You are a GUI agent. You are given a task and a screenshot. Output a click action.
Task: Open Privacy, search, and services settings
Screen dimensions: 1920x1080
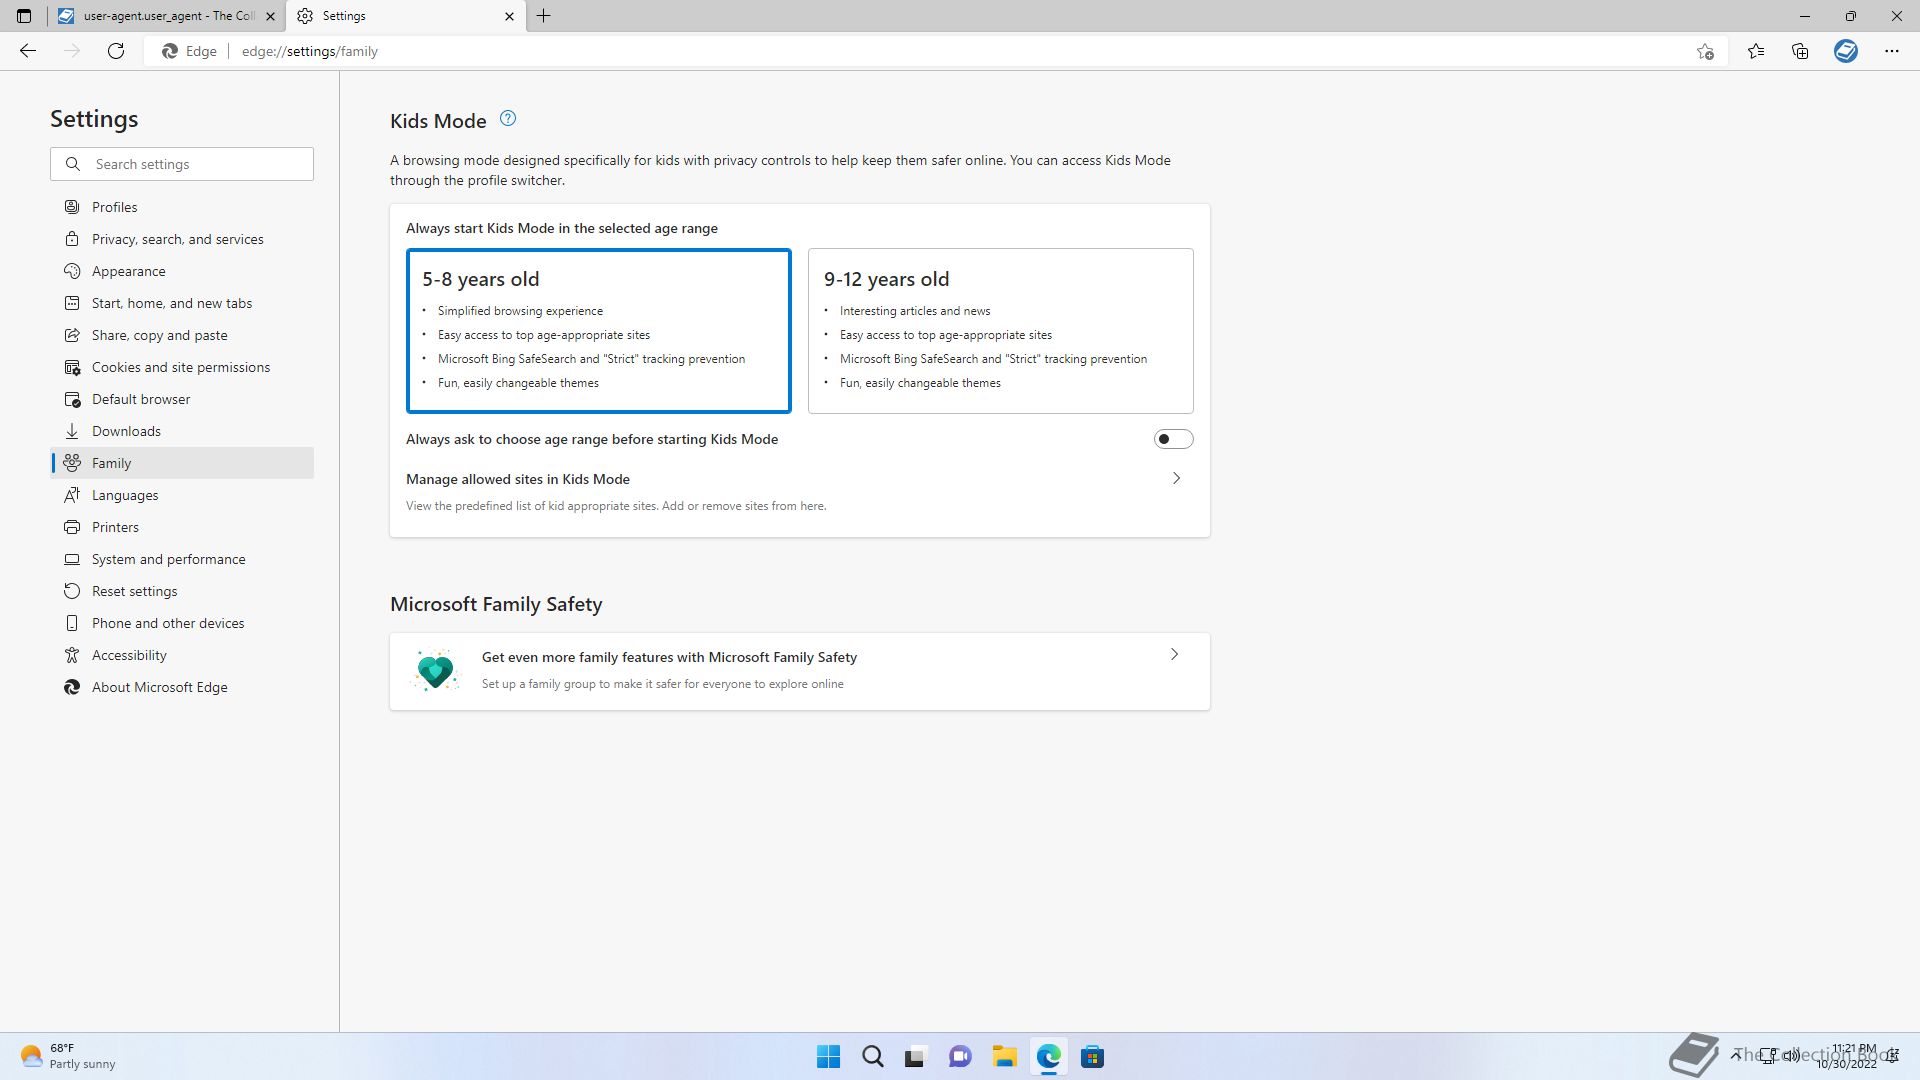click(x=177, y=239)
